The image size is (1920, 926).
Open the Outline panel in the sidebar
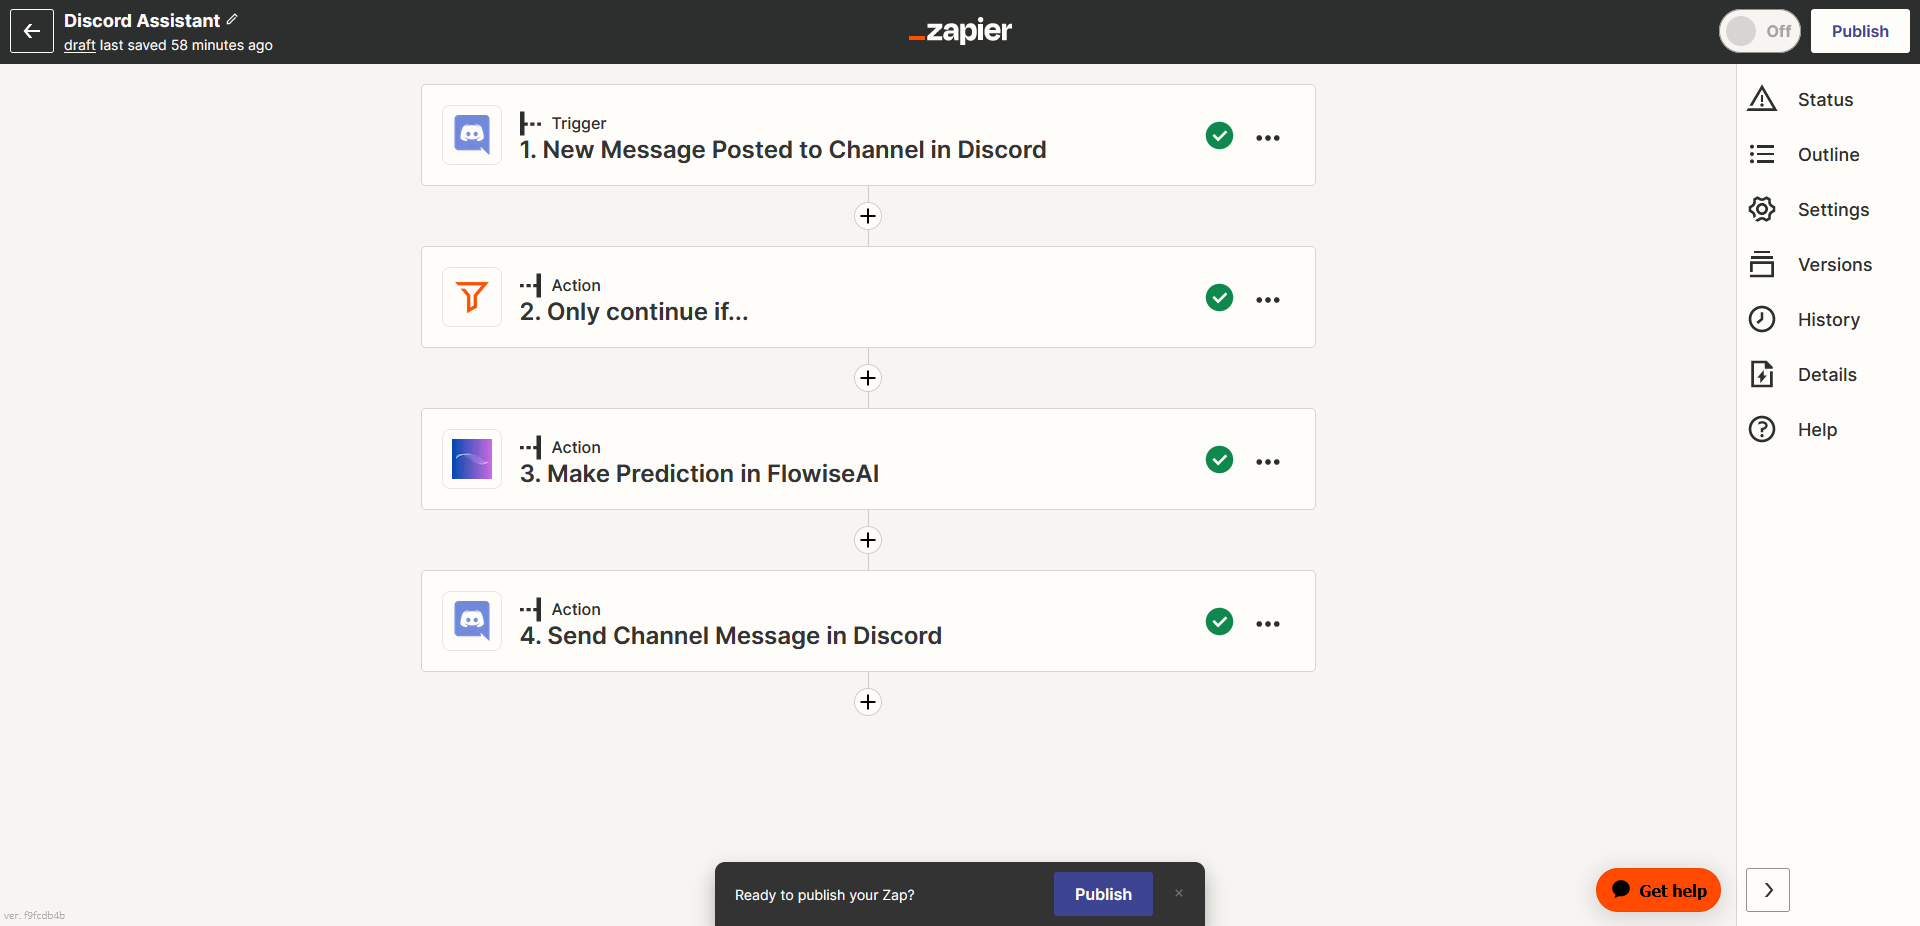(1828, 155)
